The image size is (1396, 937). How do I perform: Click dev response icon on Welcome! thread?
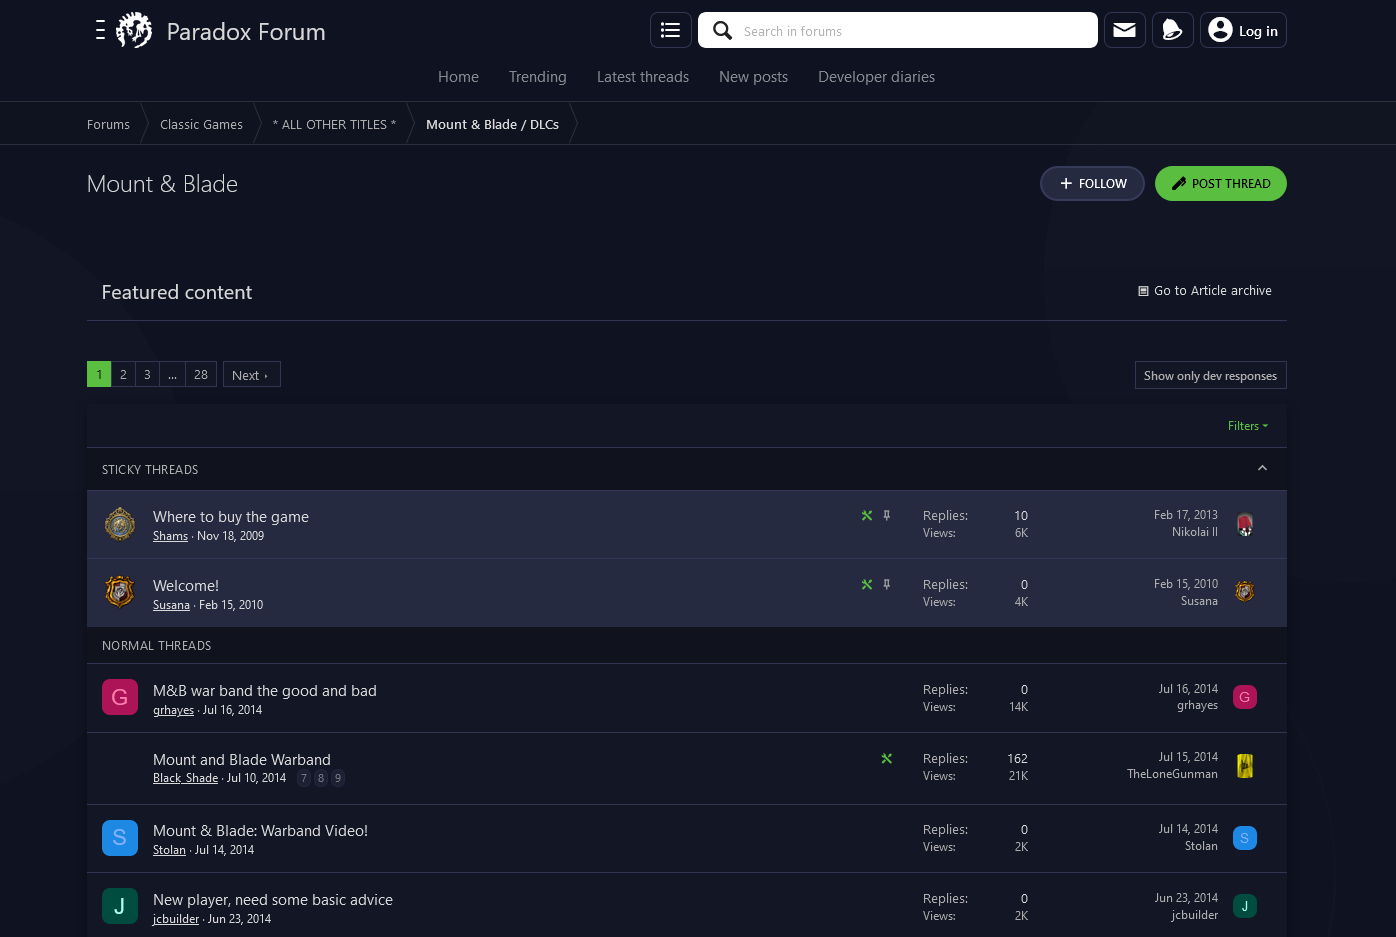(x=867, y=585)
